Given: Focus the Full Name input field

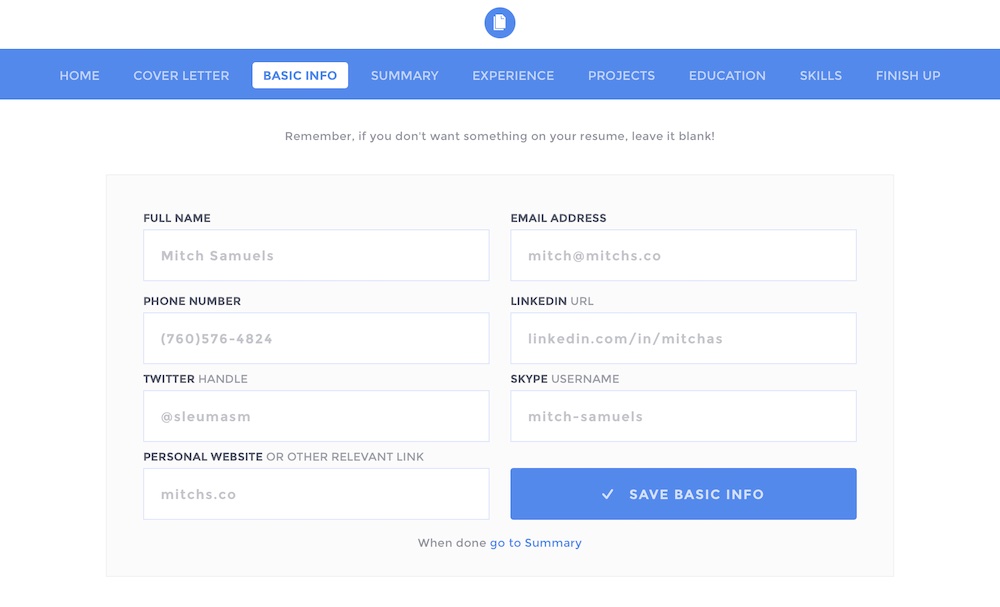Looking at the screenshot, I should coord(316,255).
